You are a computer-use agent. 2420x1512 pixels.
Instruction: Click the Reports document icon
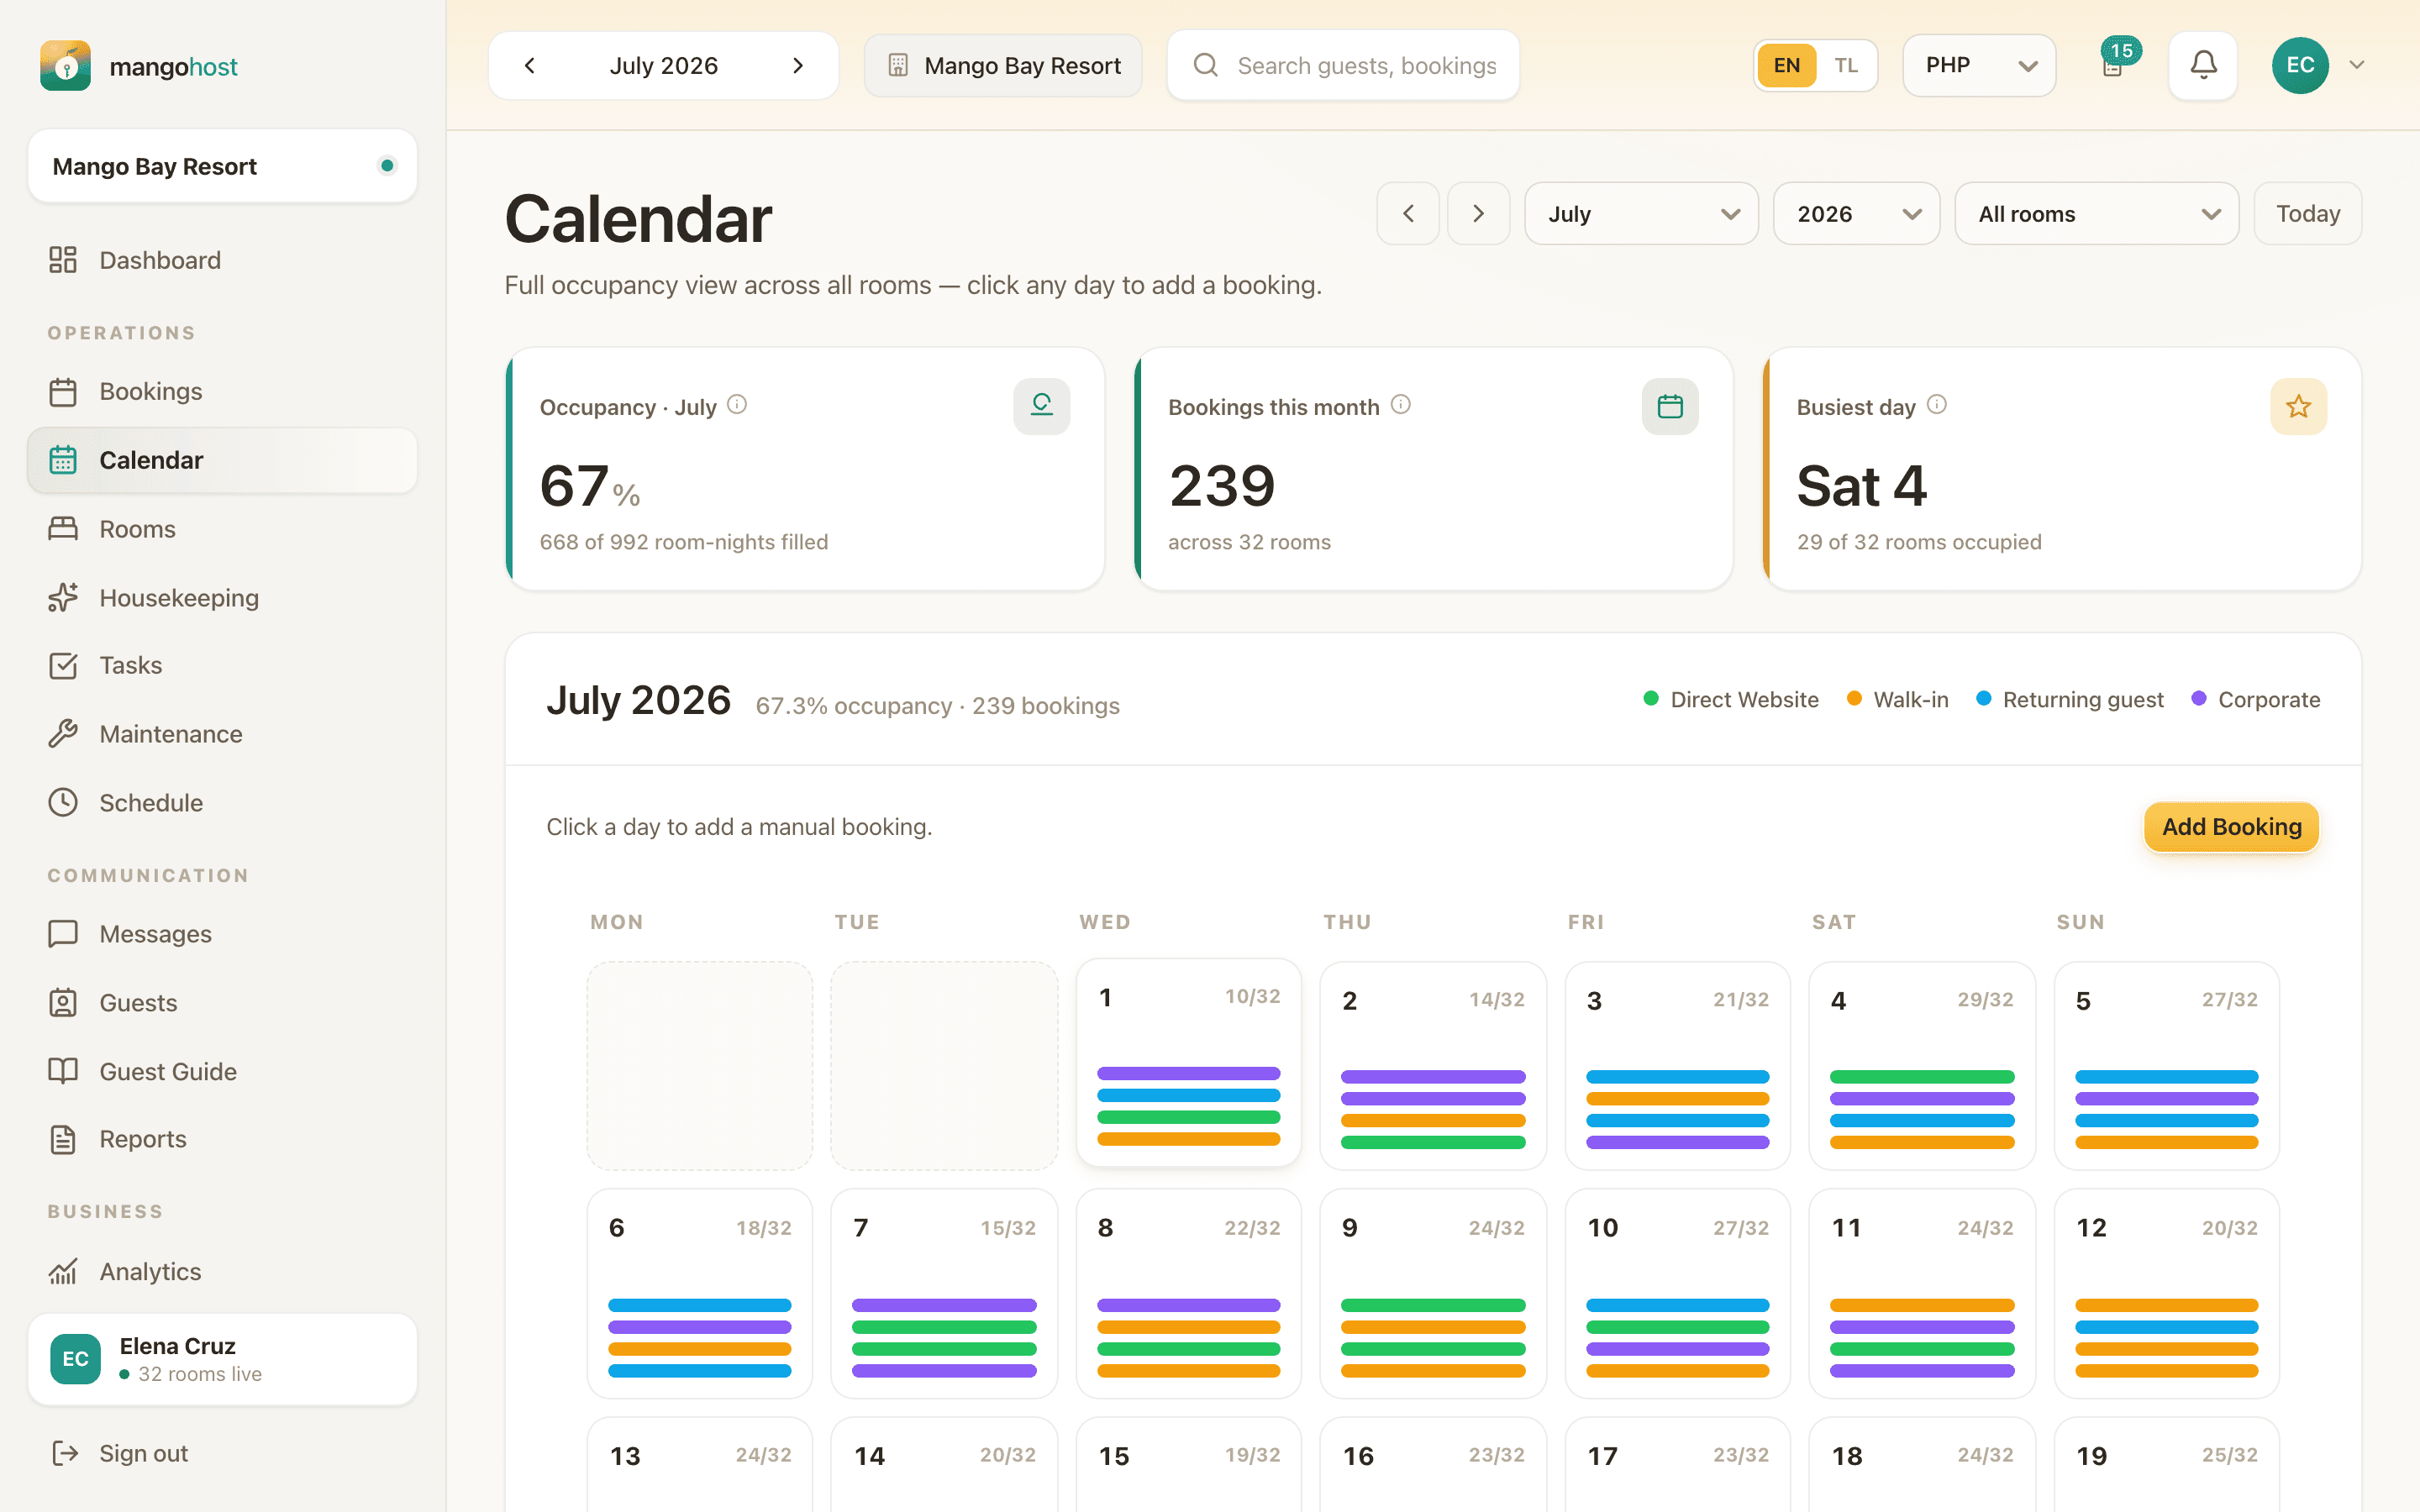63,1140
